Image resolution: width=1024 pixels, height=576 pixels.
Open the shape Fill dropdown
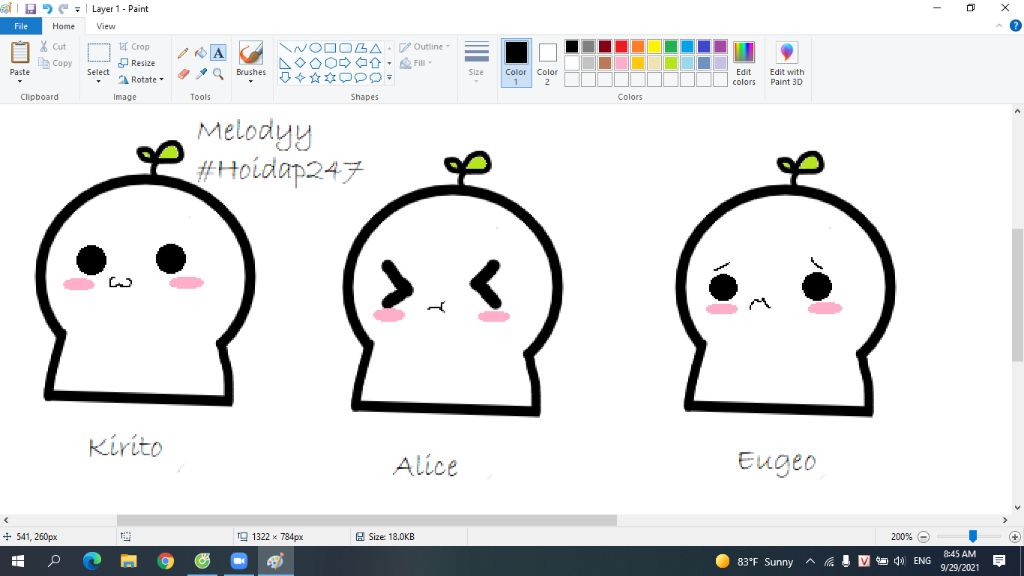point(416,63)
